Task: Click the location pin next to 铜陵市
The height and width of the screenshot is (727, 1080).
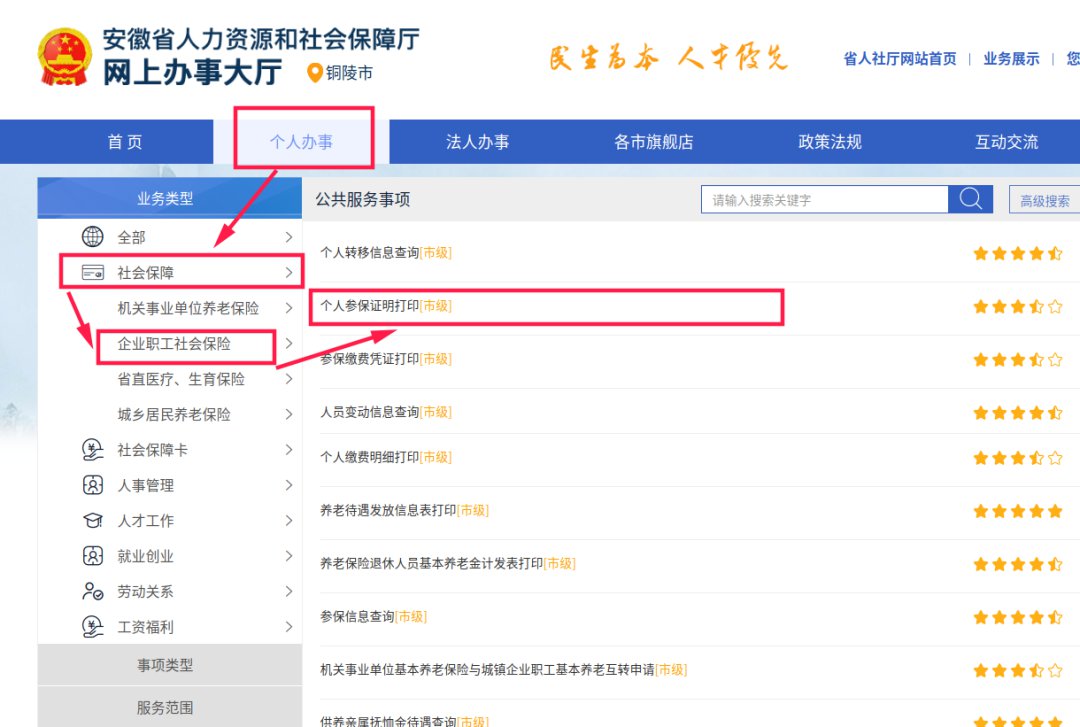Action: [x=315, y=73]
